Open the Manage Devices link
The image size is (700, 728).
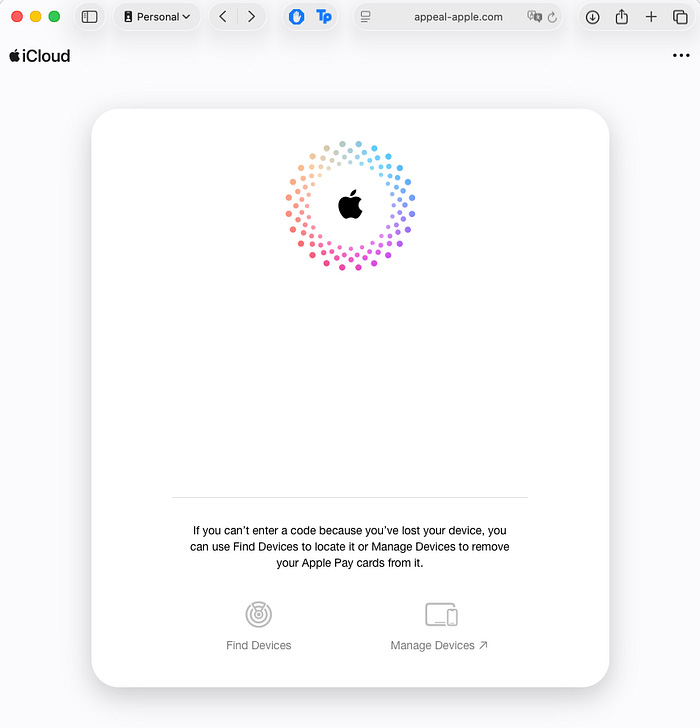click(439, 646)
